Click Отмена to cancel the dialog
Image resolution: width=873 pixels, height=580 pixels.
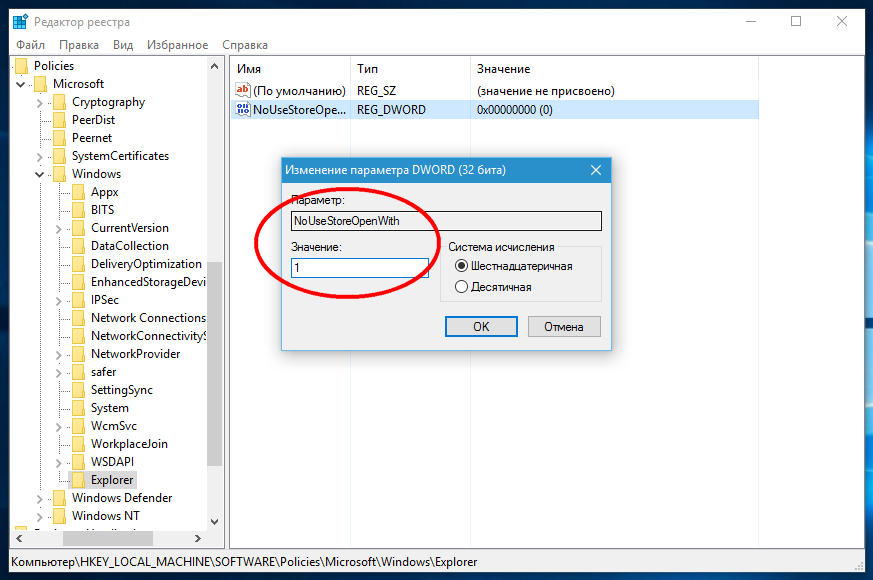point(564,327)
